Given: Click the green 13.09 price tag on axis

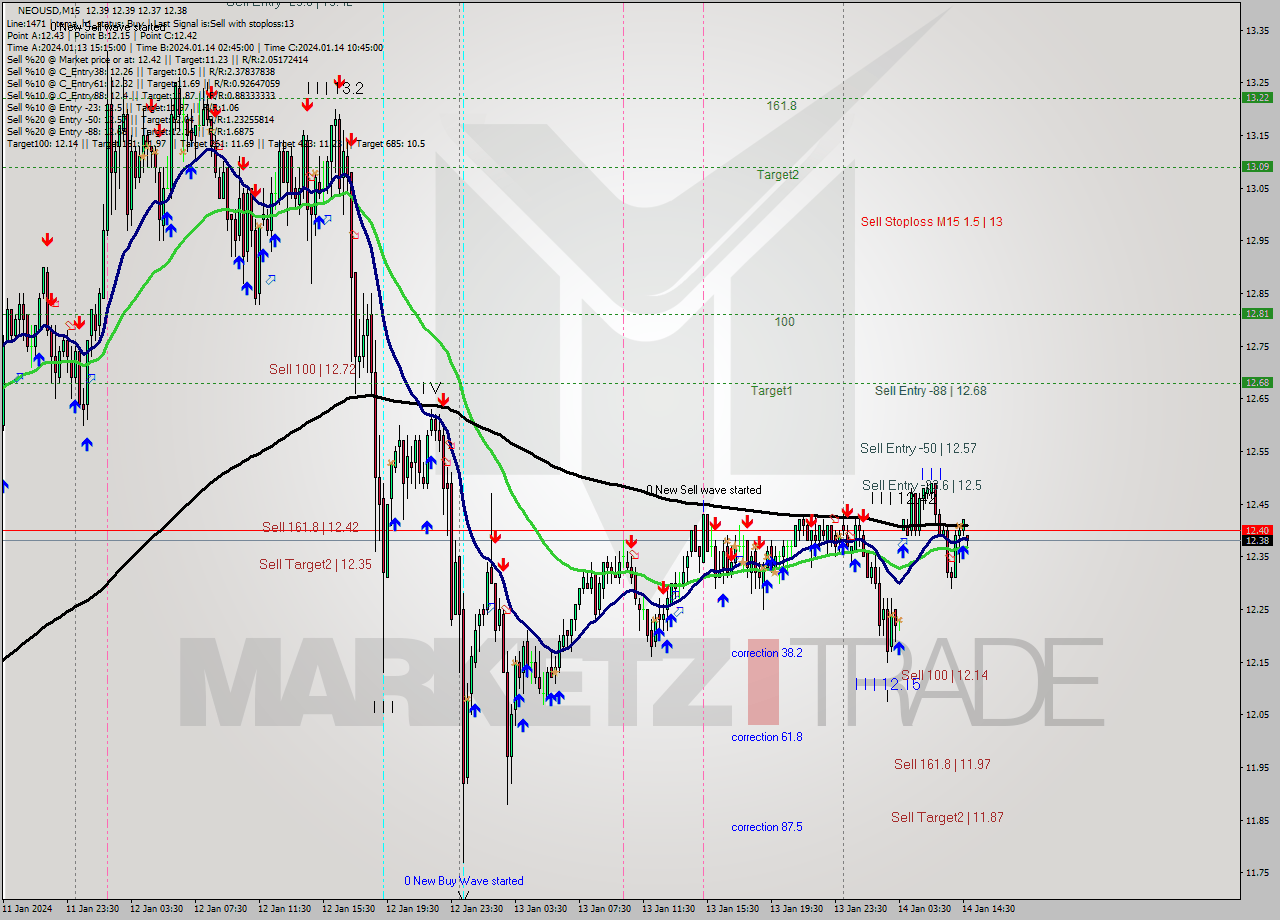Looking at the screenshot, I should tap(1257, 167).
